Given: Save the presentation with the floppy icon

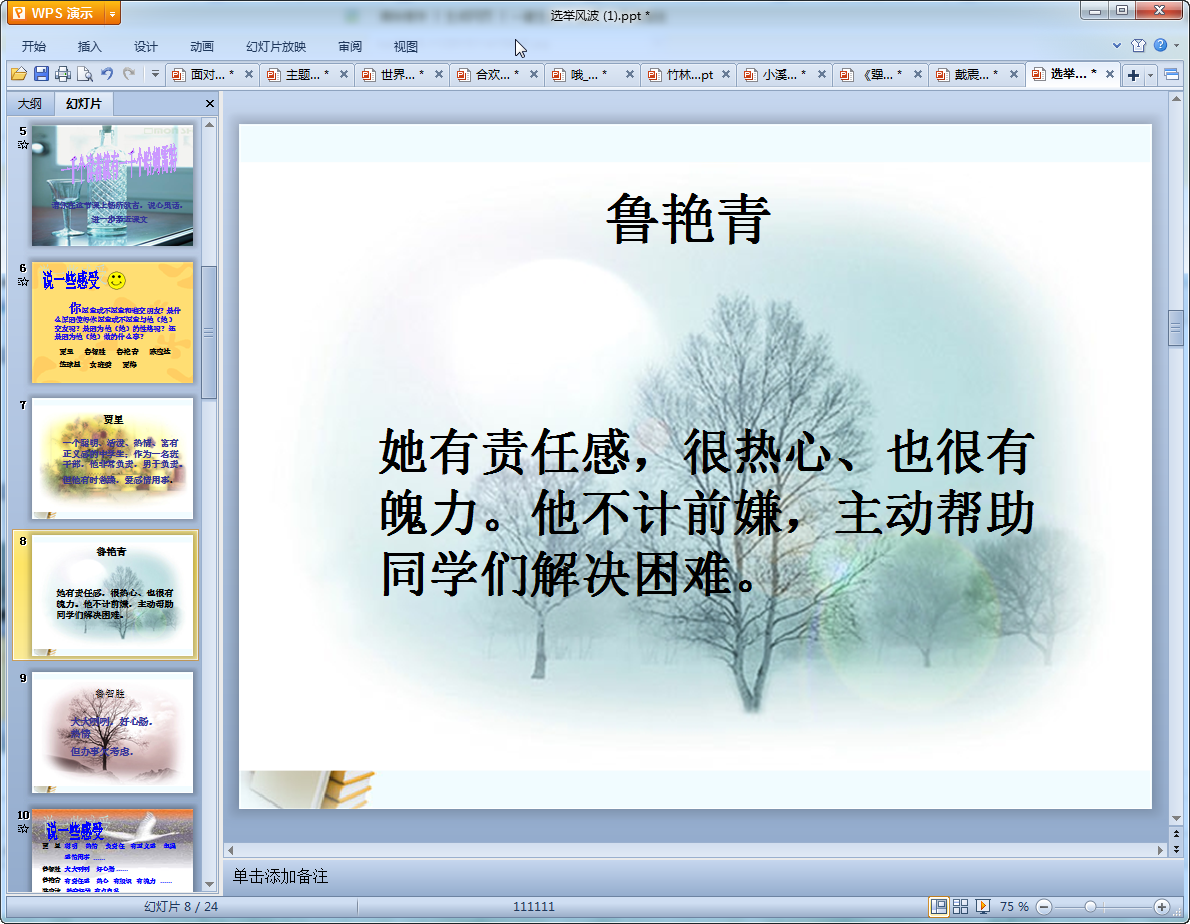Looking at the screenshot, I should point(41,74).
